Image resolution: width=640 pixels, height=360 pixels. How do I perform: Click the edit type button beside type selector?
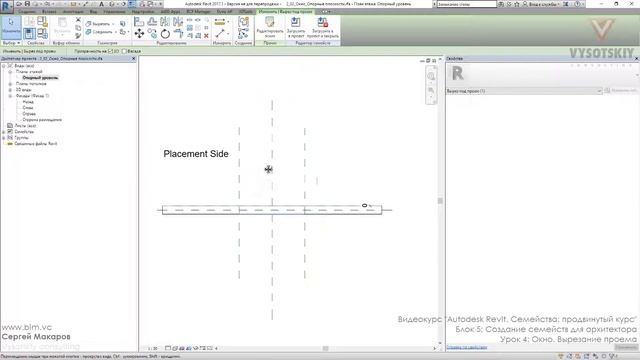pos(621,91)
